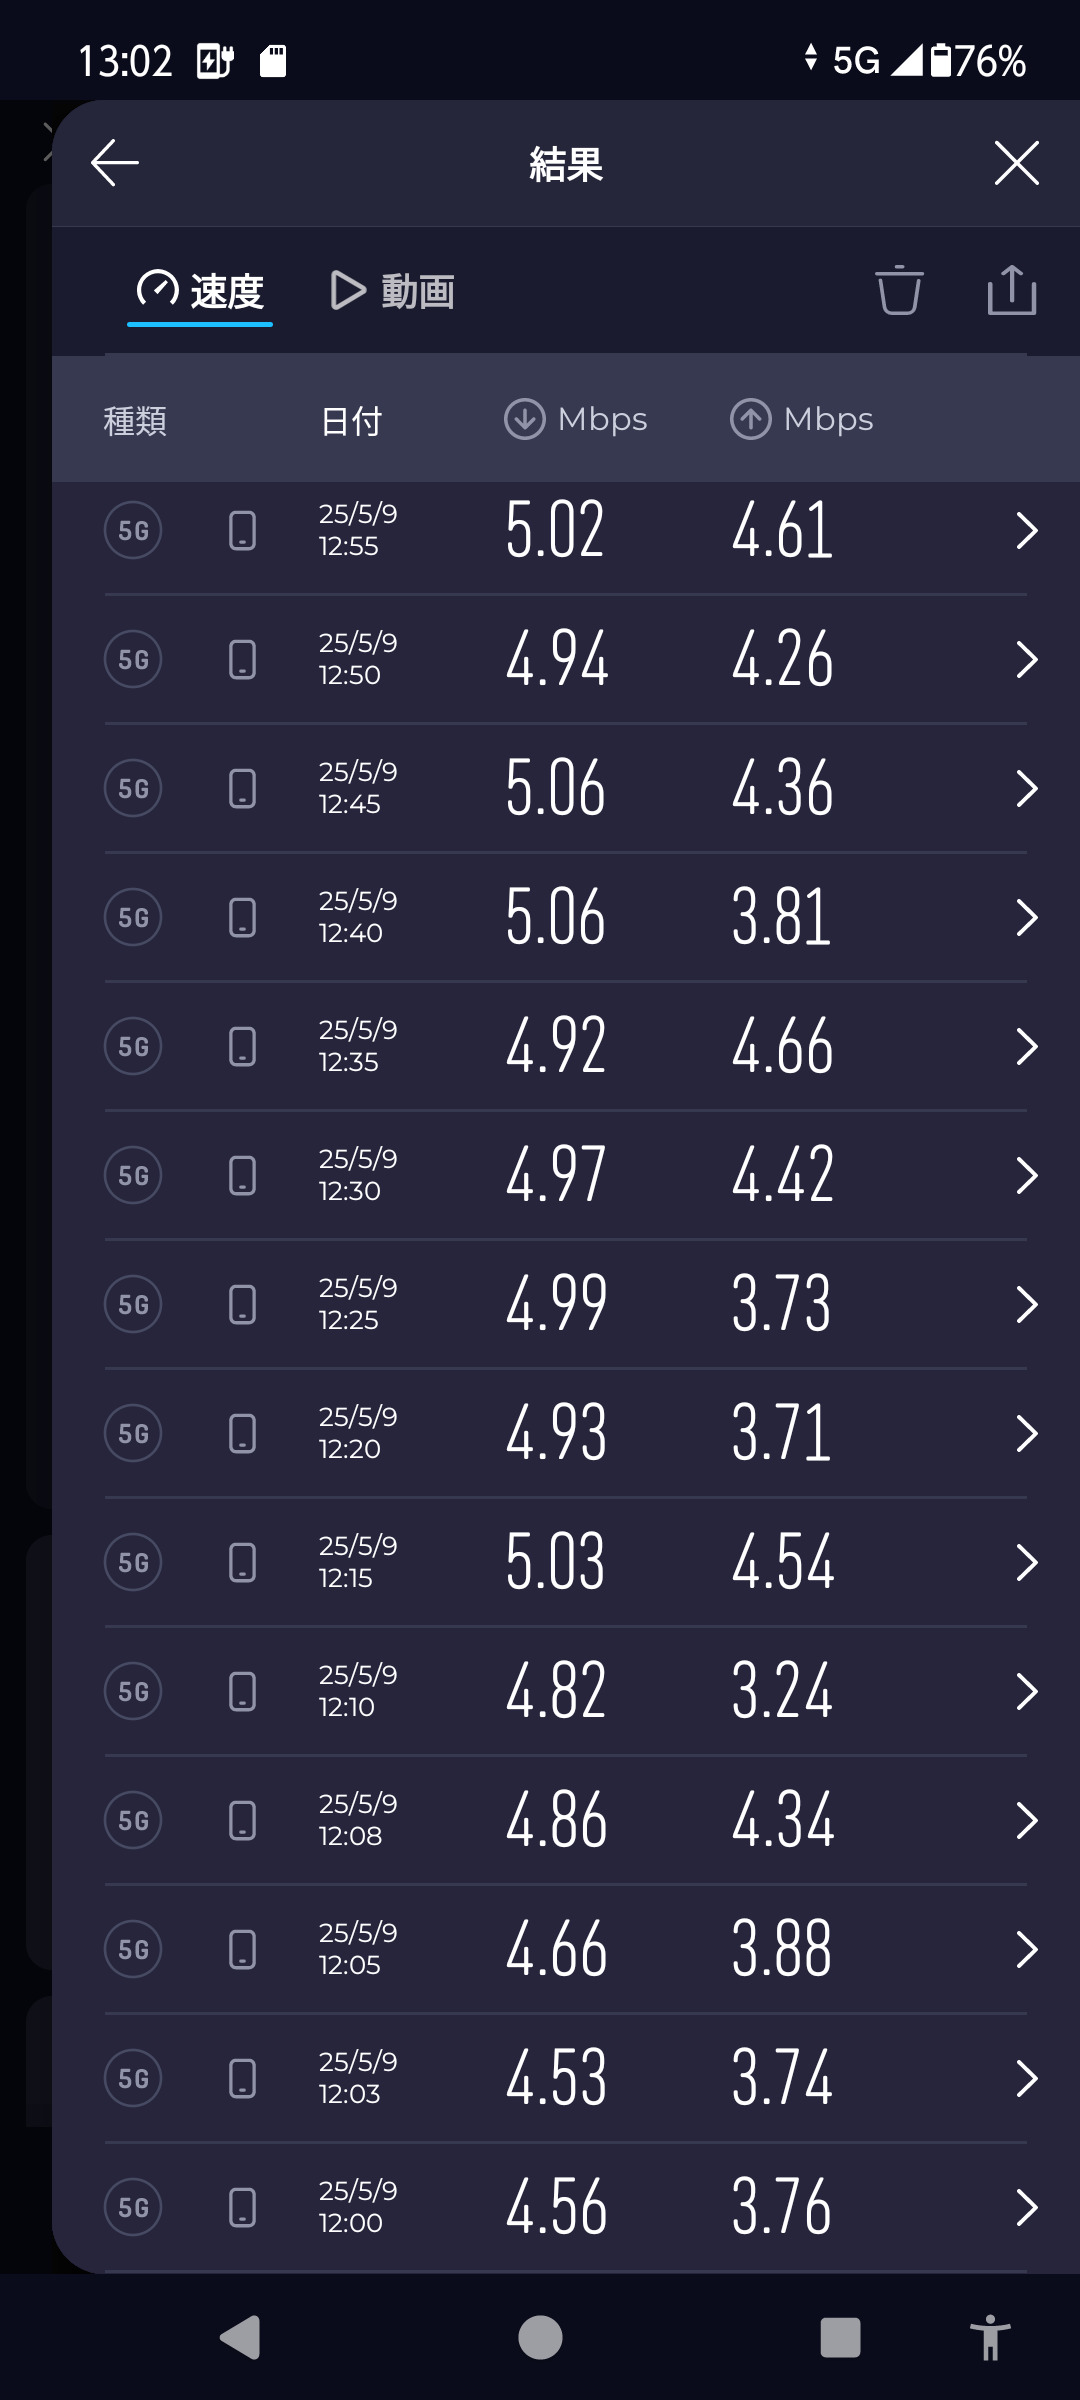Switch to the 動画 tab
Image resolution: width=1080 pixels, height=2400 pixels.
coord(393,292)
